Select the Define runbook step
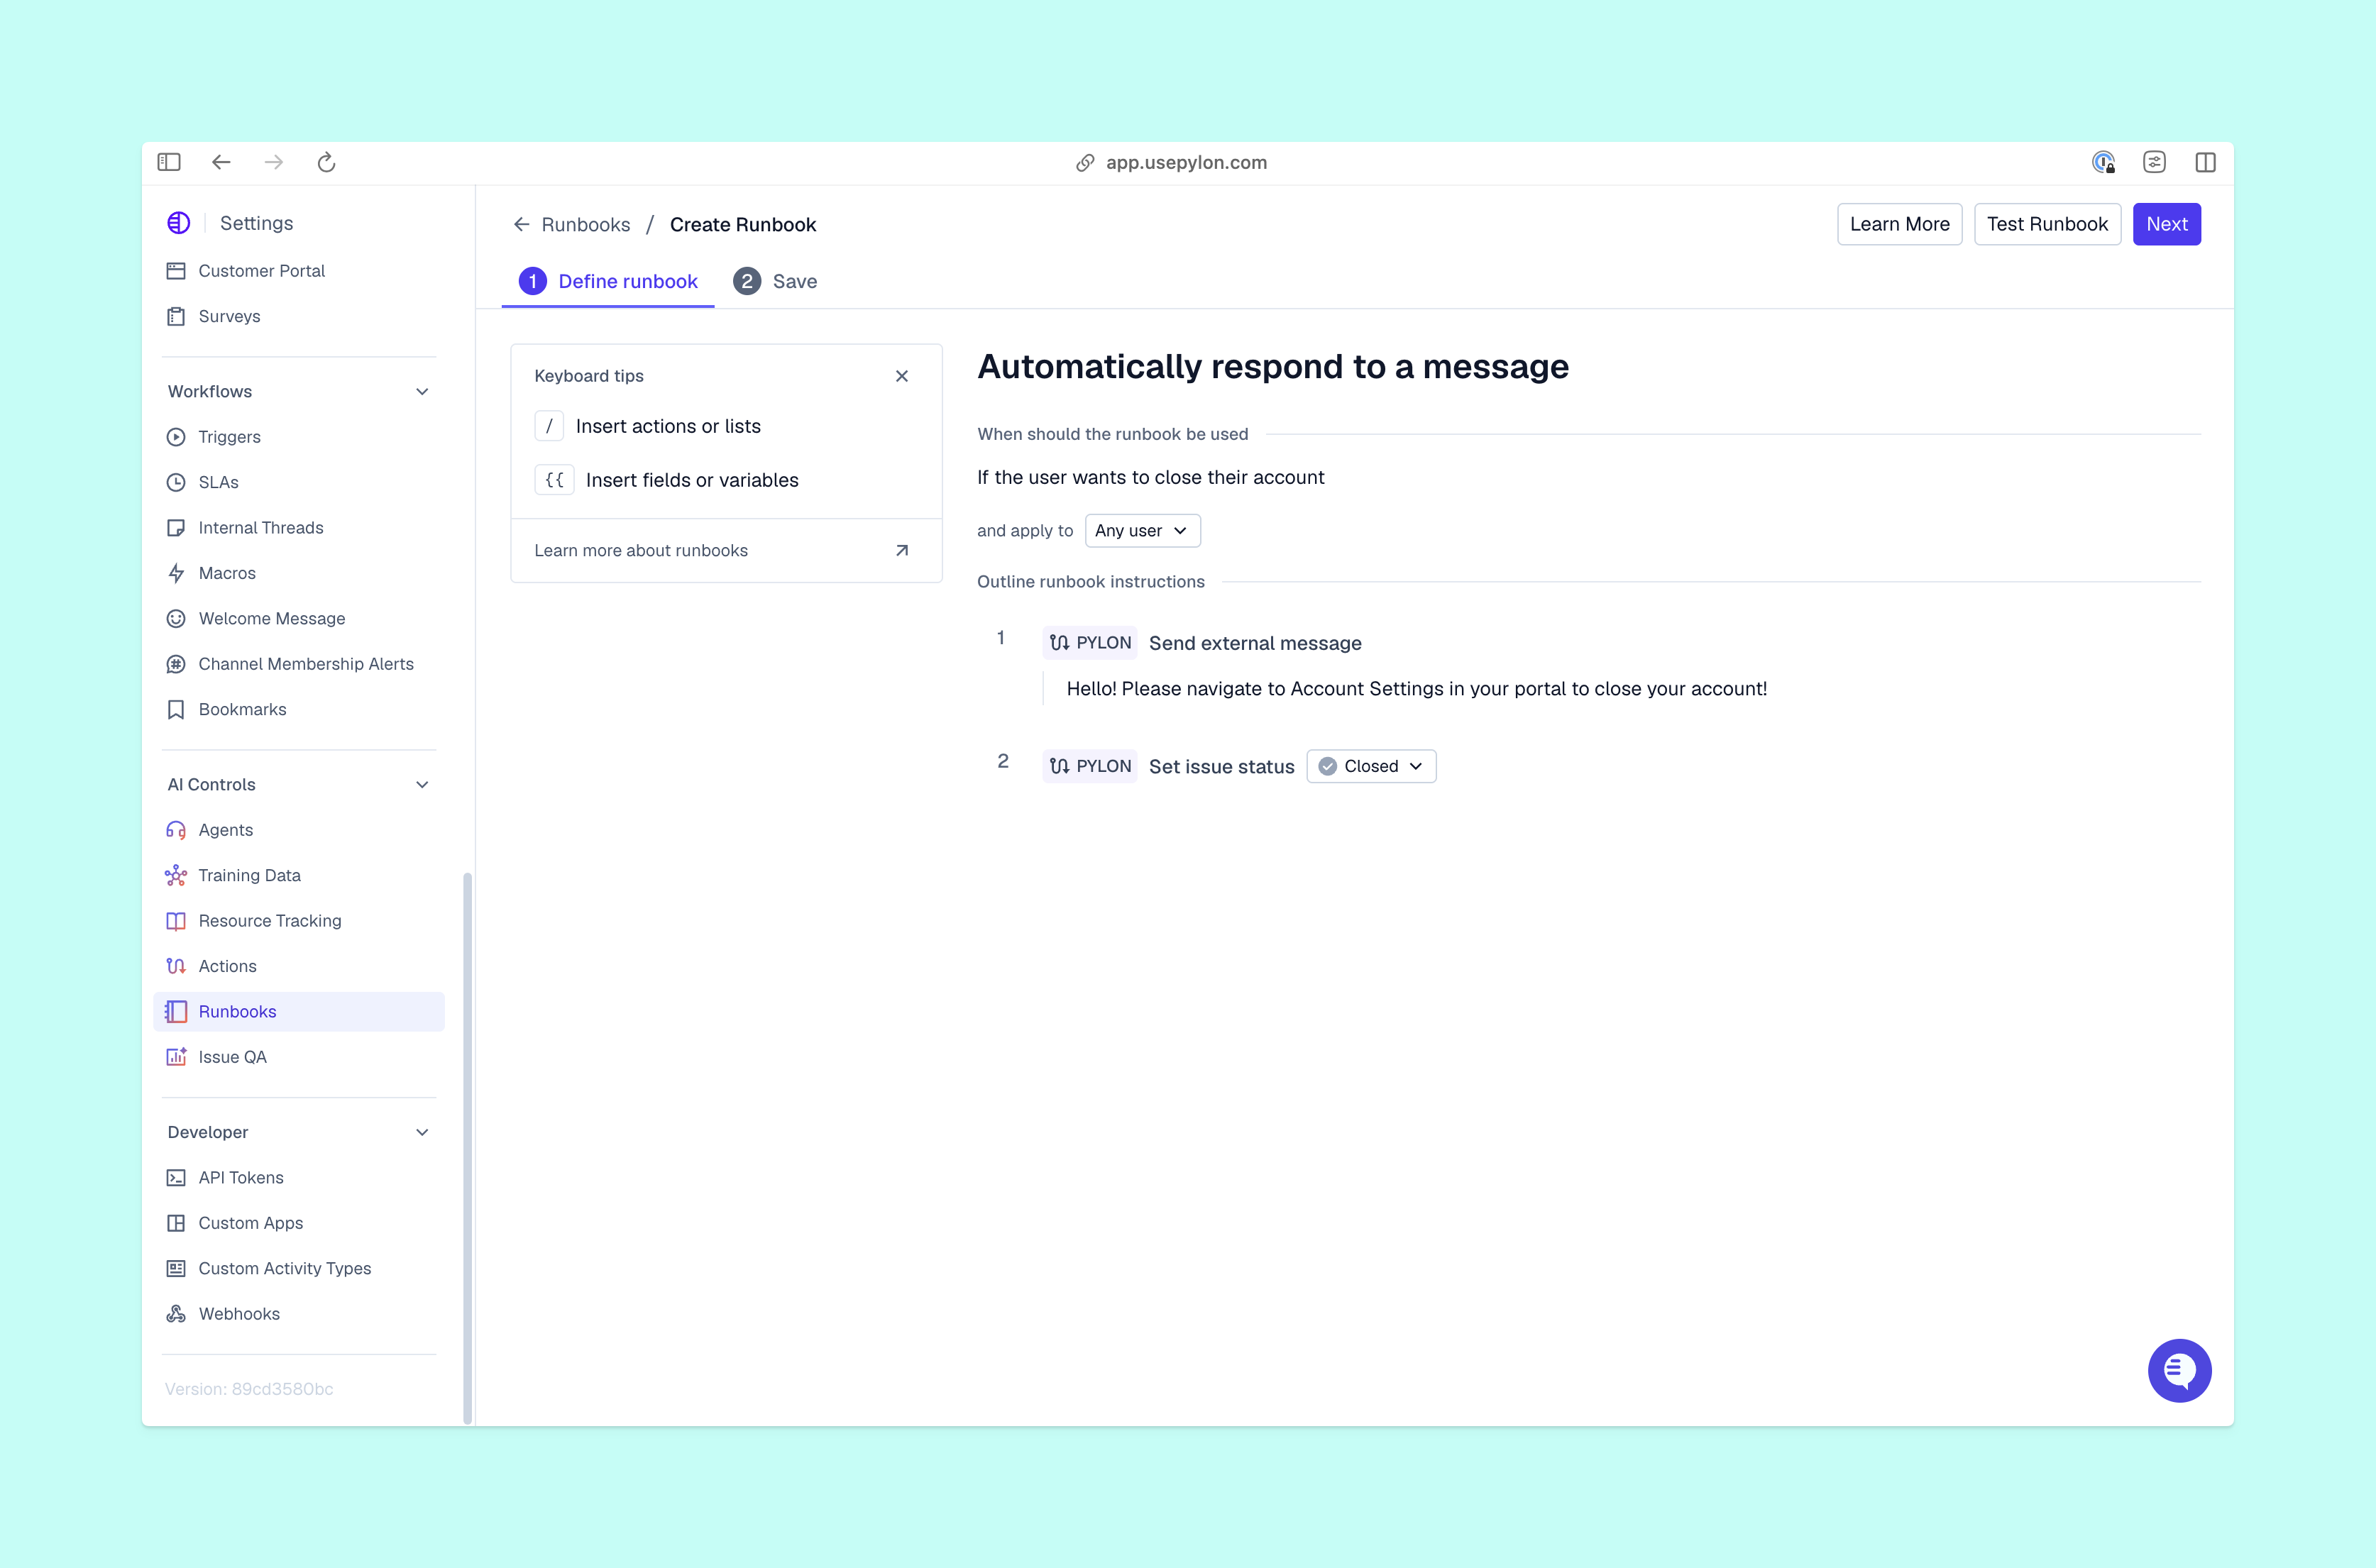The width and height of the screenshot is (2376, 1568). pyautogui.click(x=608, y=281)
